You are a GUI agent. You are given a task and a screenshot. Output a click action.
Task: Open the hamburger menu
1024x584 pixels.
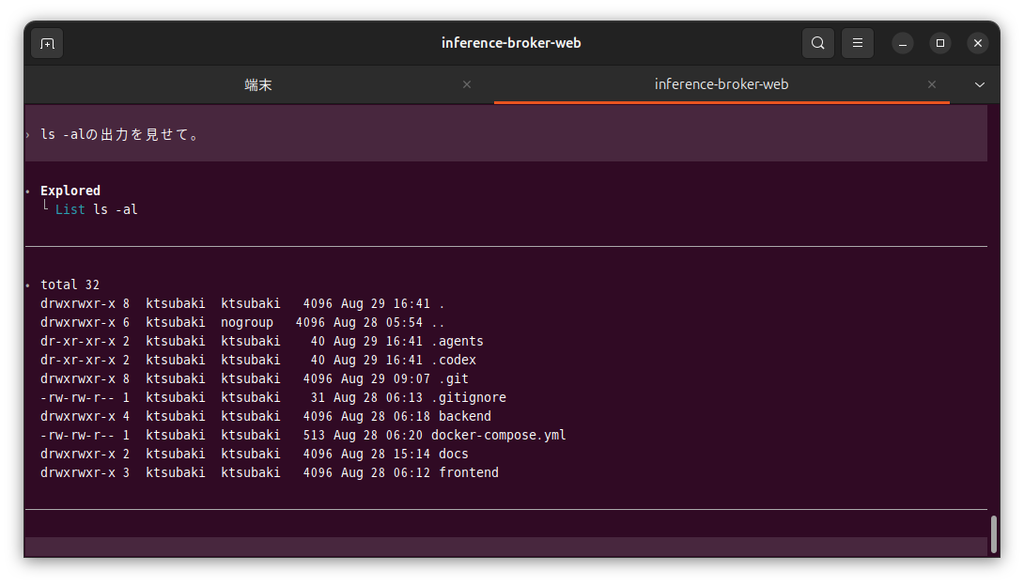click(x=857, y=43)
